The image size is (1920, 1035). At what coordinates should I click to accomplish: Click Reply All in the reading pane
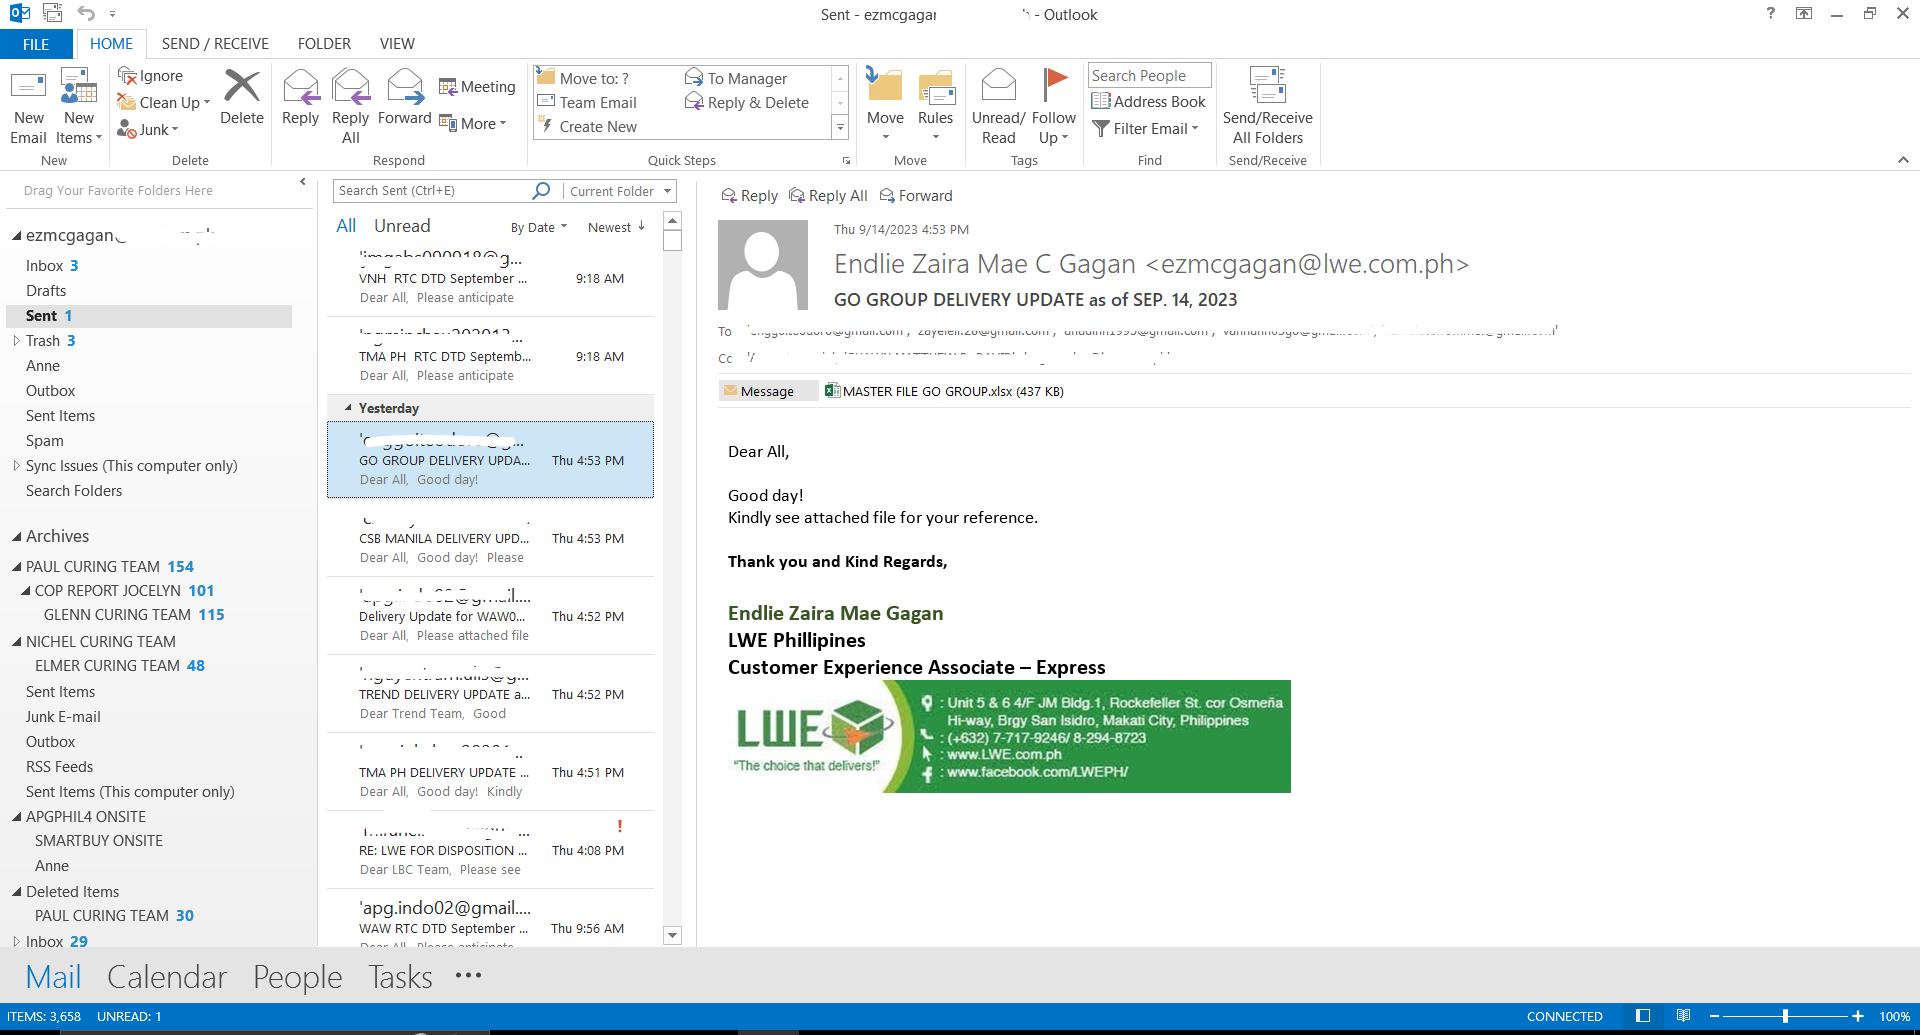click(x=828, y=196)
